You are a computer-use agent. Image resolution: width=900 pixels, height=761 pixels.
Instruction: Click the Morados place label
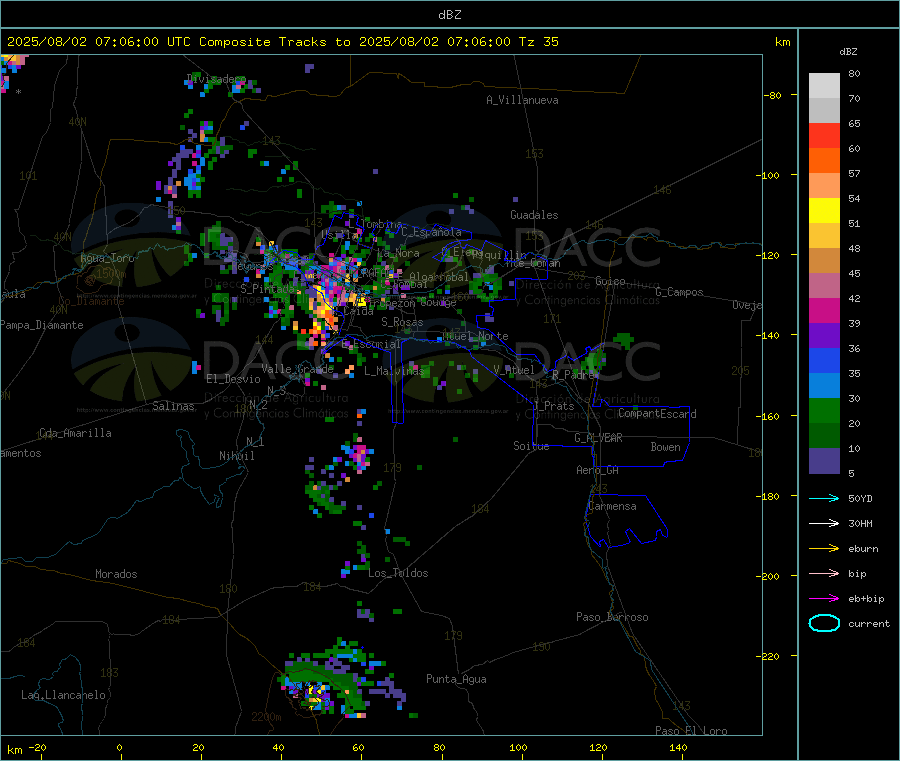[x=116, y=574]
